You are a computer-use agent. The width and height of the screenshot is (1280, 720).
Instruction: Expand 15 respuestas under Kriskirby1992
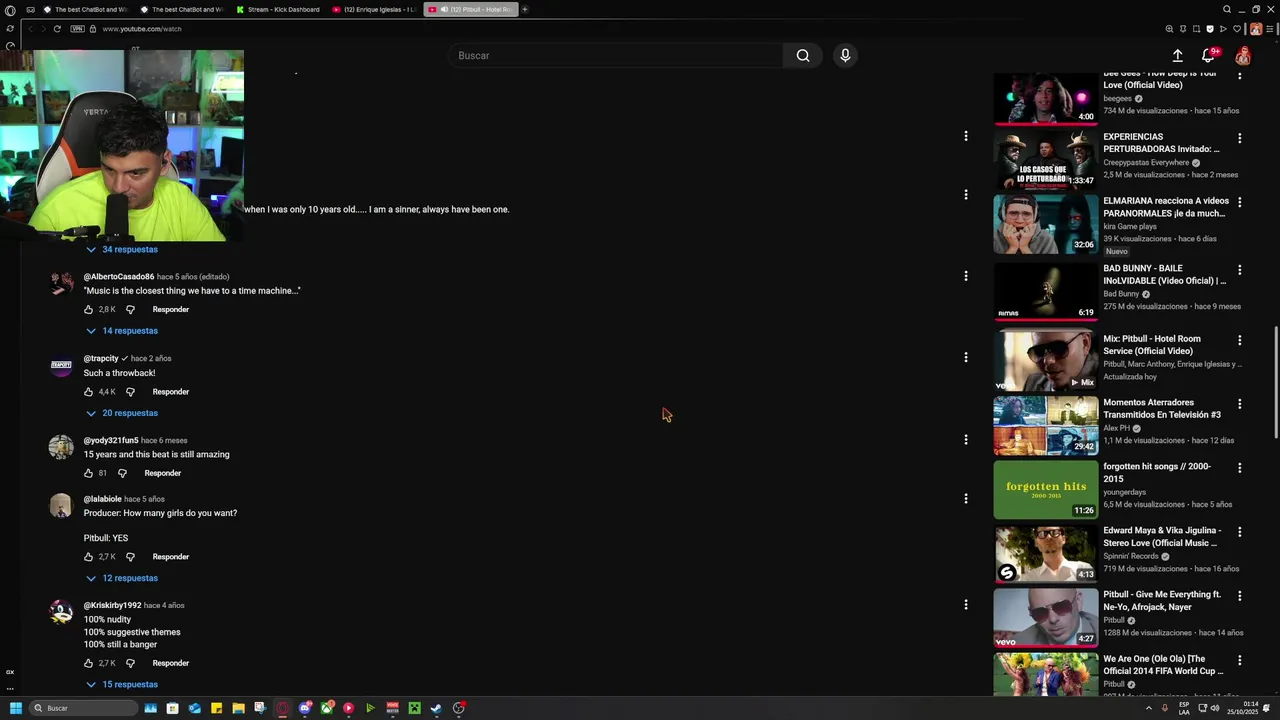click(x=122, y=685)
